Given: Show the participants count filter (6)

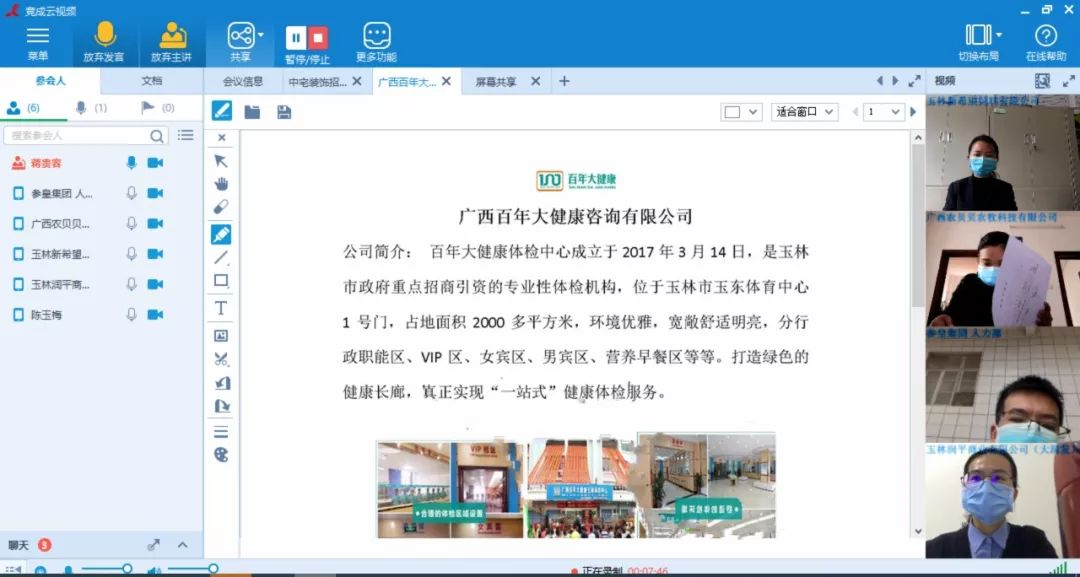Looking at the screenshot, I should (x=23, y=108).
